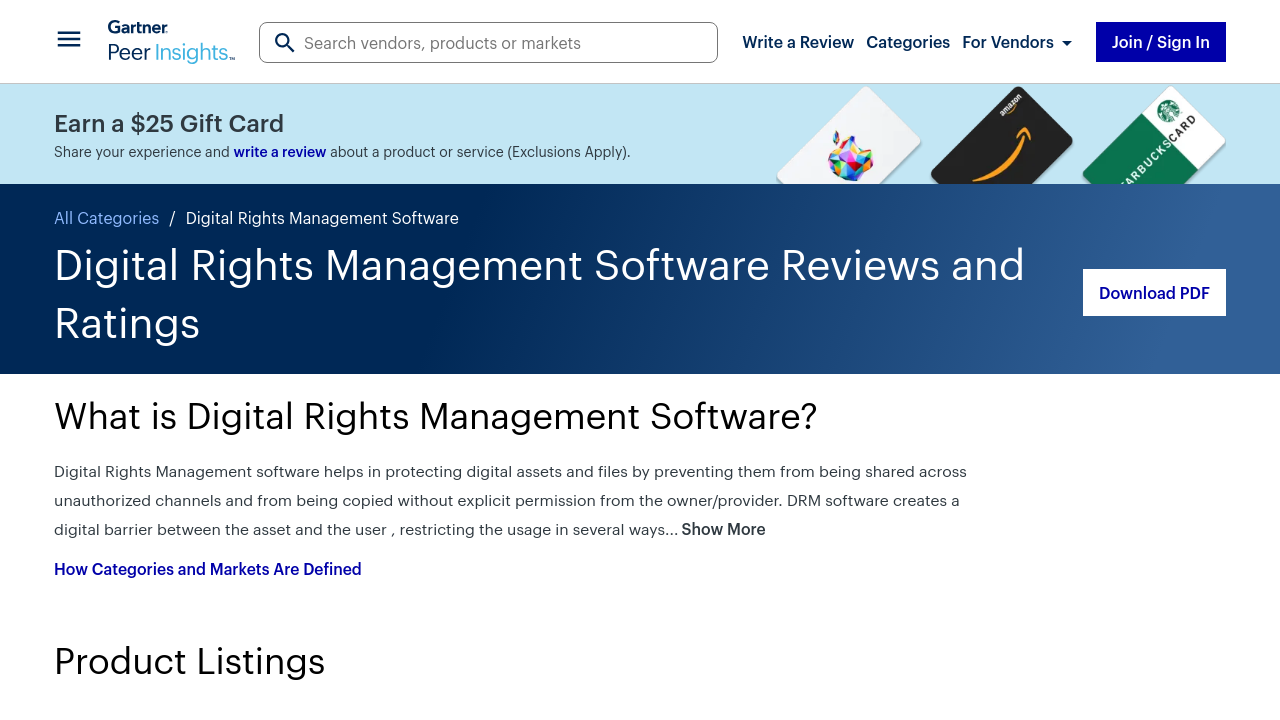Expand description with Show More
Viewport: 1280px width, 720px height.
(x=723, y=529)
